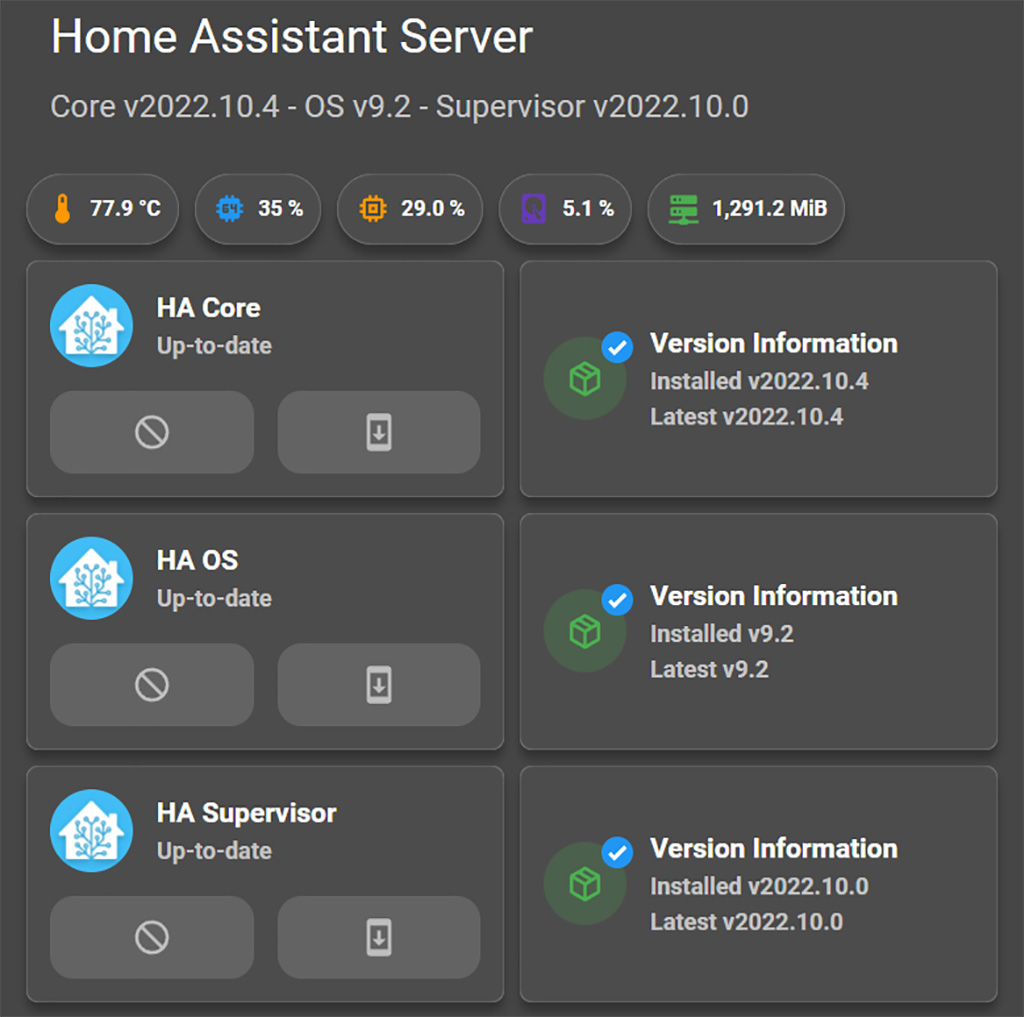Click 'Latest v2022.10.0' text
The height and width of the screenshot is (1017, 1024).
[746, 922]
